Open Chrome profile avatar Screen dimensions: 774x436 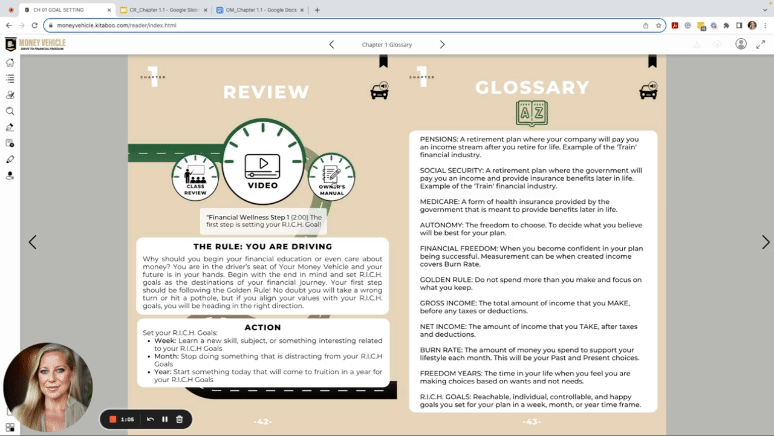pyautogui.click(x=752, y=25)
